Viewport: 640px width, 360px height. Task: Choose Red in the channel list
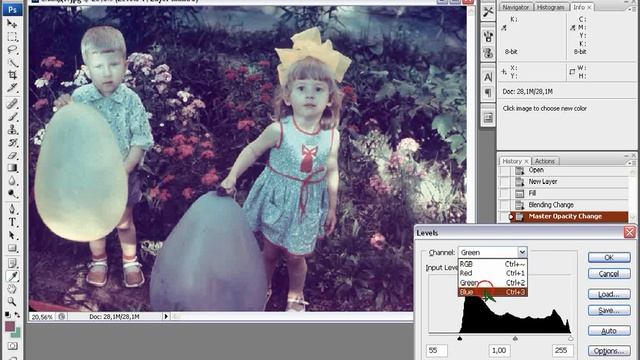coord(493,273)
